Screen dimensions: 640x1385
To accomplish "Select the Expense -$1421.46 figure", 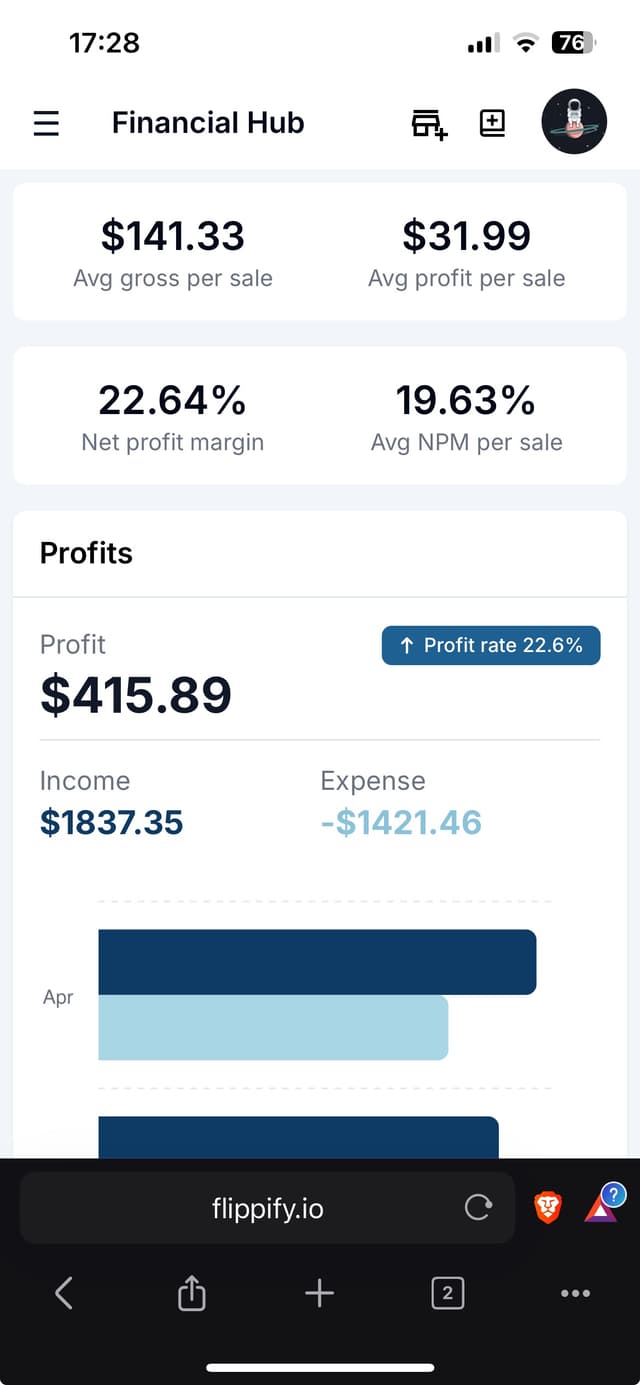I will tap(401, 821).
